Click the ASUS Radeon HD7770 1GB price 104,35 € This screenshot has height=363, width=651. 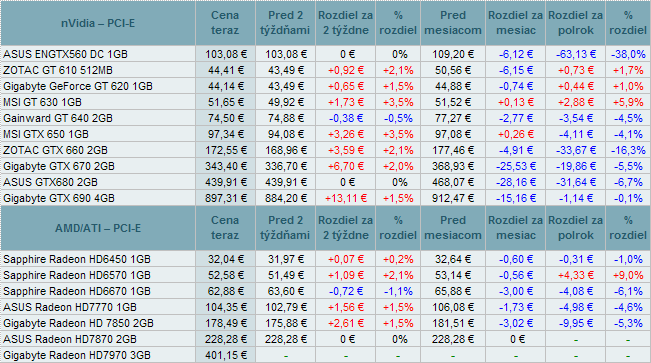[226, 307]
